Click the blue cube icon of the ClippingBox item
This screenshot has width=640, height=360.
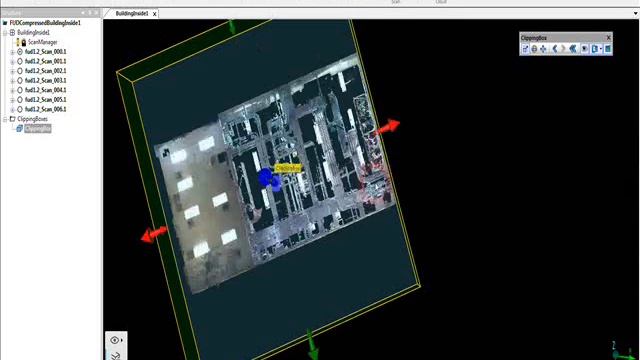coord(19,129)
